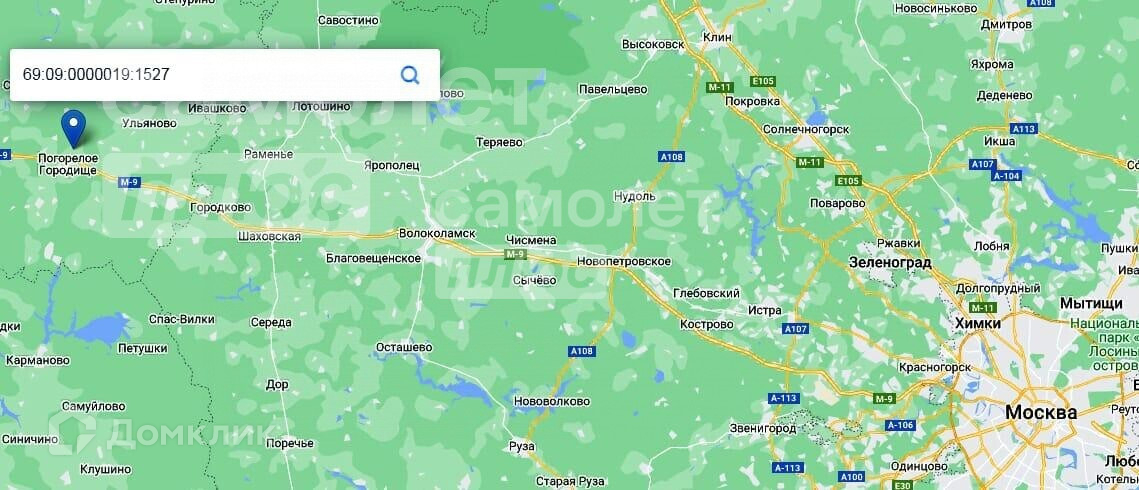1139x490 pixels.
Task: Click the A108 road shield near Нудоль
Action: tap(670, 156)
